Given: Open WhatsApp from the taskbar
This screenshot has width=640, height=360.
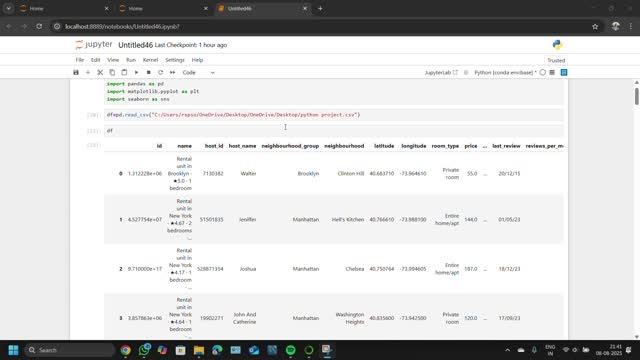Looking at the screenshot, I should [x=144, y=350].
